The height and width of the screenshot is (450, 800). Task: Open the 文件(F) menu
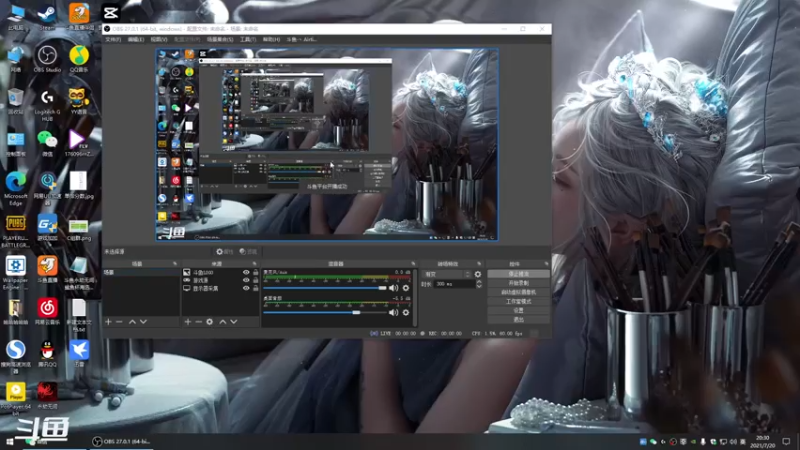113,39
